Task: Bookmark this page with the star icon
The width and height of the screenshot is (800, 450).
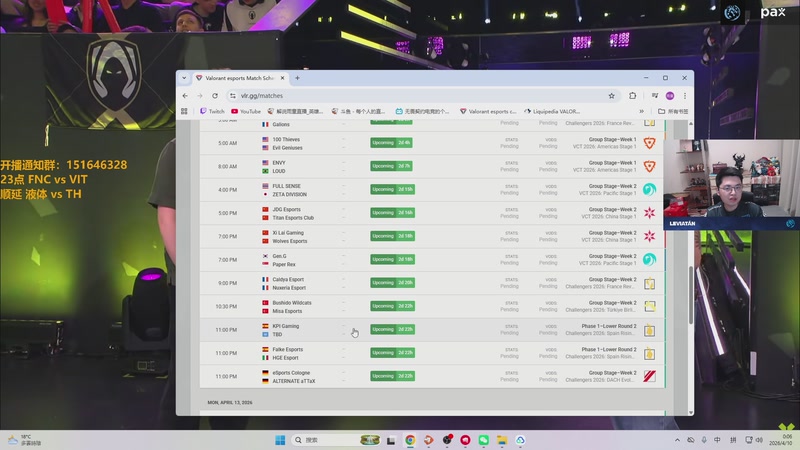Action: [x=611, y=96]
